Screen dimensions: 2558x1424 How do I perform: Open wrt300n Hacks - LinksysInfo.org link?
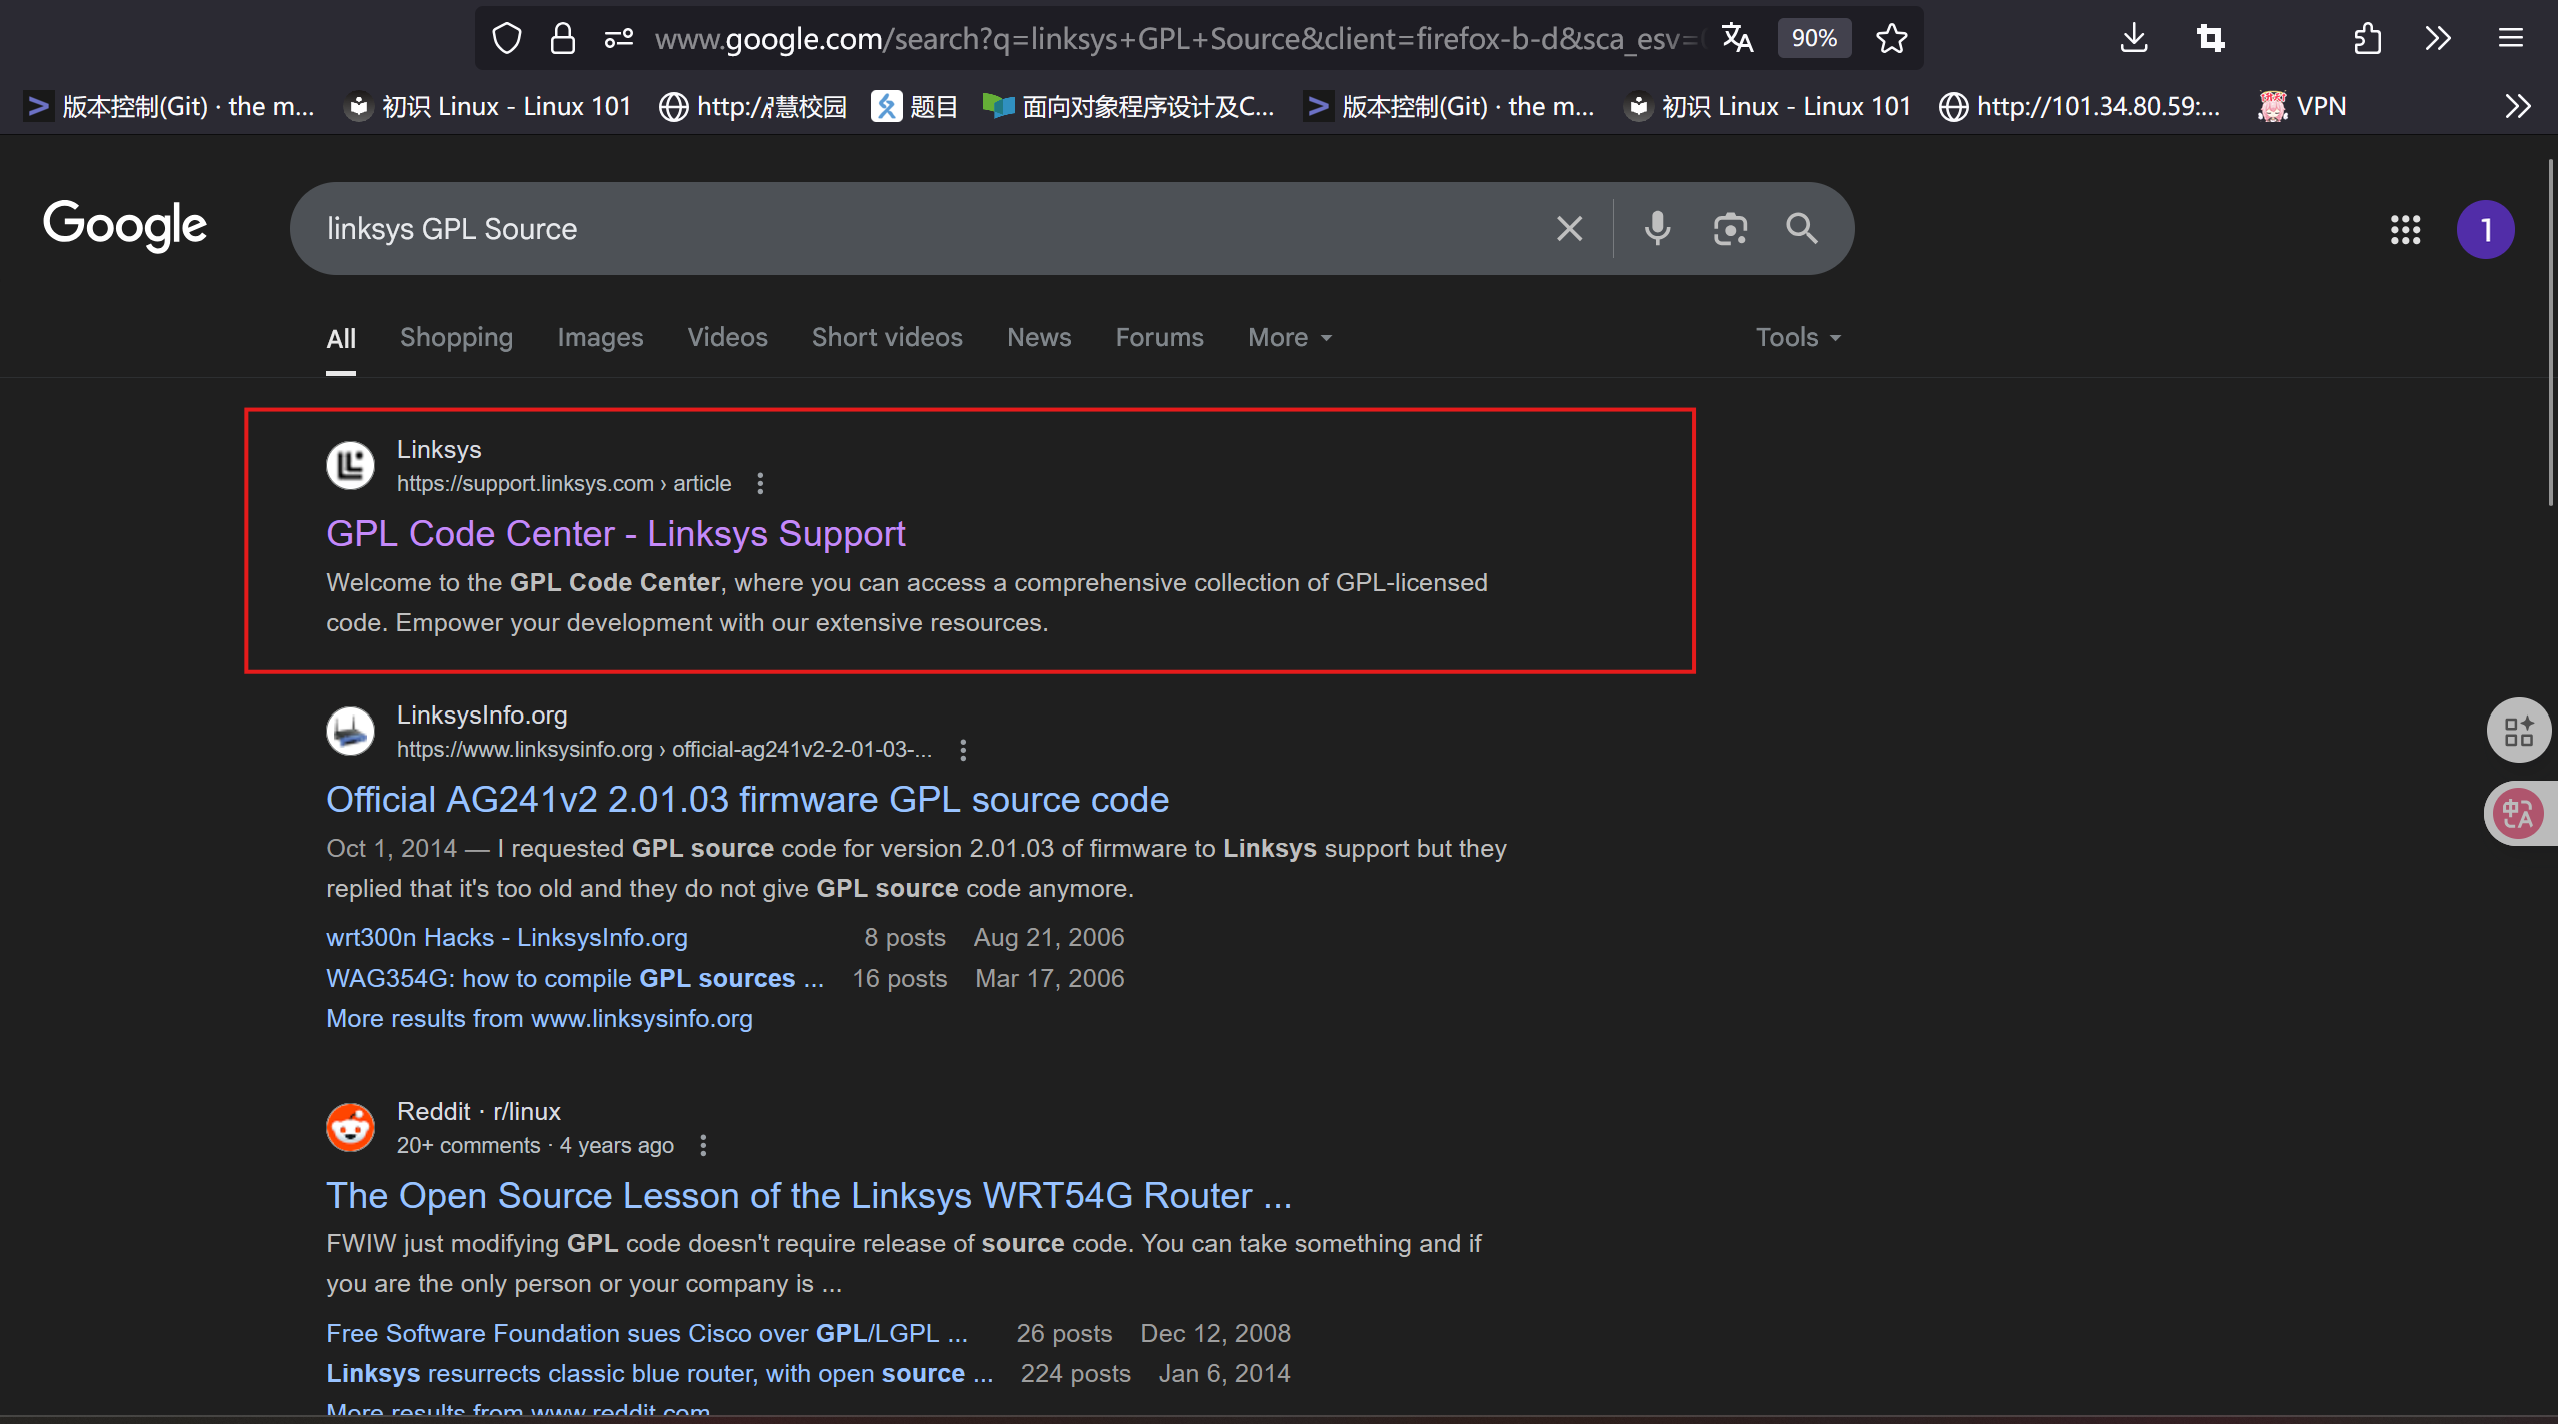(x=507, y=938)
